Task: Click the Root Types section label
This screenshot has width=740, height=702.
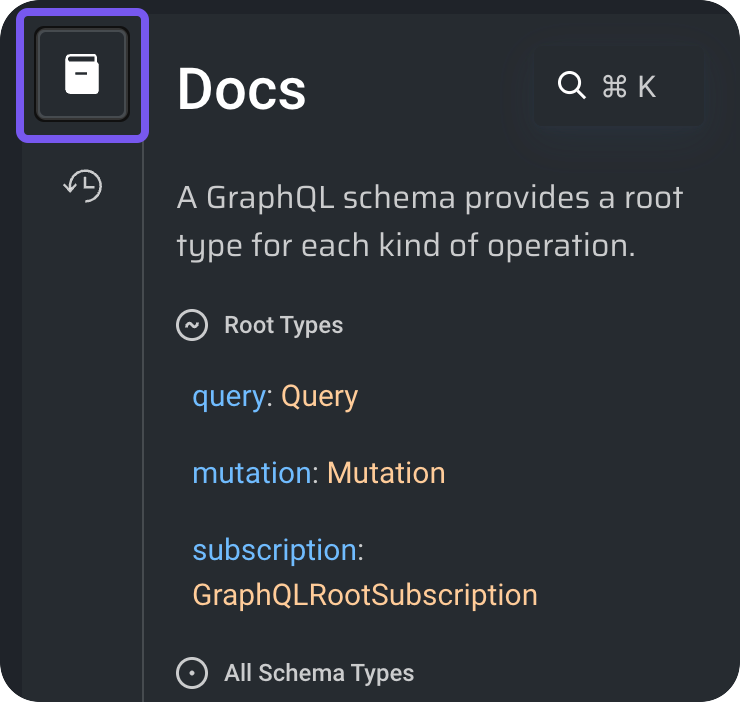Action: tap(283, 325)
